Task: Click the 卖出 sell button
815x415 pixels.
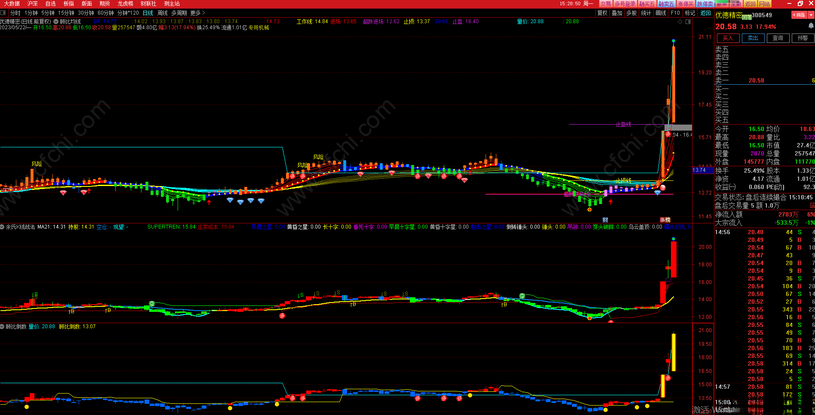Action: point(753,38)
